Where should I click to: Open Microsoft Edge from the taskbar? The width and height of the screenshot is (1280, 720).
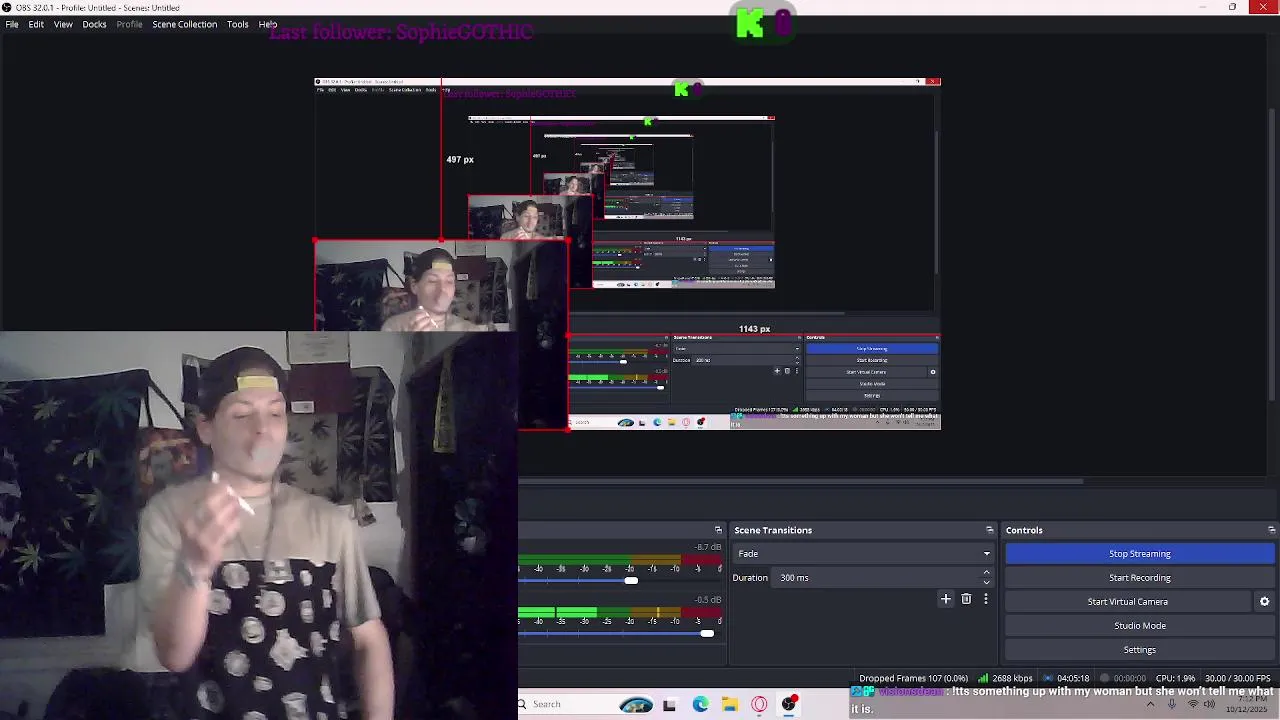(x=700, y=704)
